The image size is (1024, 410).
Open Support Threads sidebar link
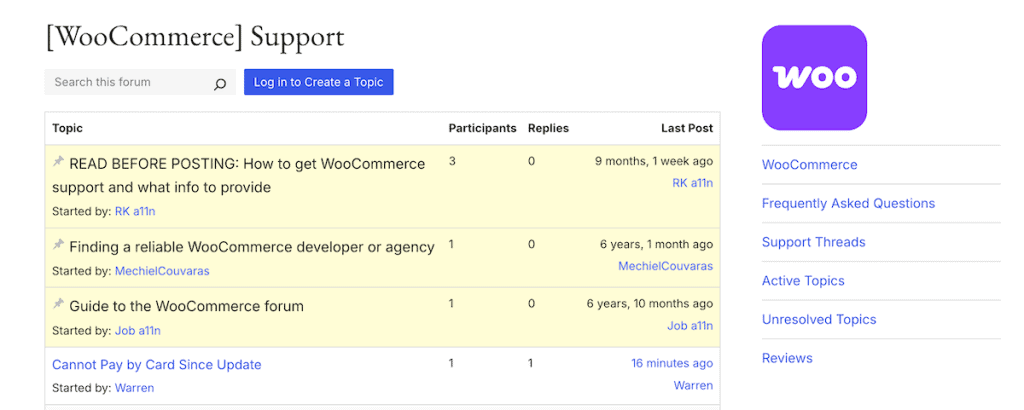[x=813, y=242]
